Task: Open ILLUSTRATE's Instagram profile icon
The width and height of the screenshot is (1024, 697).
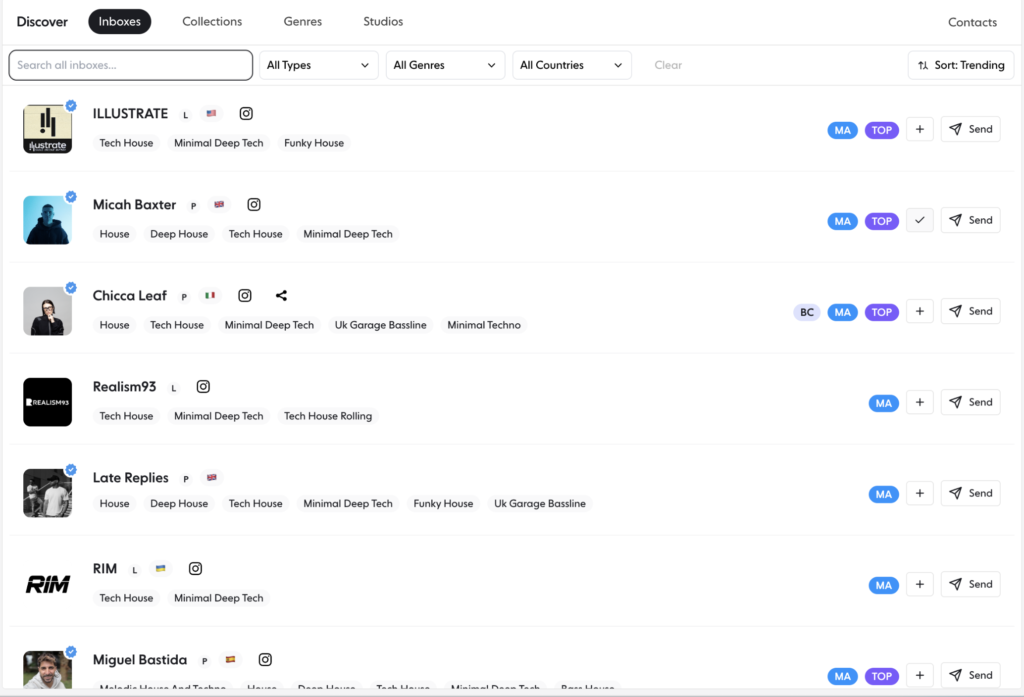Action: pos(246,114)
